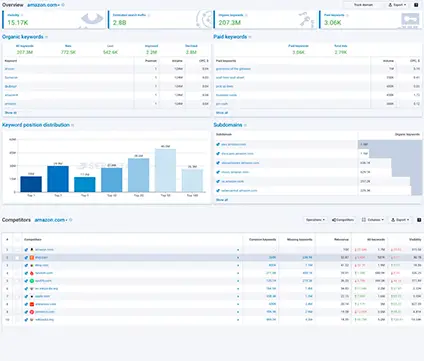This screenshot has width=424, height=361.
Task: Click the green Spotify favicon
Action: 32,281
